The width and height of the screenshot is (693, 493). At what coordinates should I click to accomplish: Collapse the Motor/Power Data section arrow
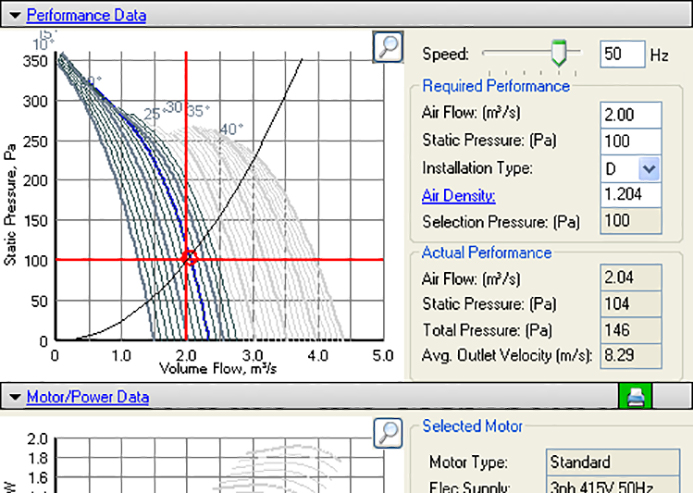15,397
